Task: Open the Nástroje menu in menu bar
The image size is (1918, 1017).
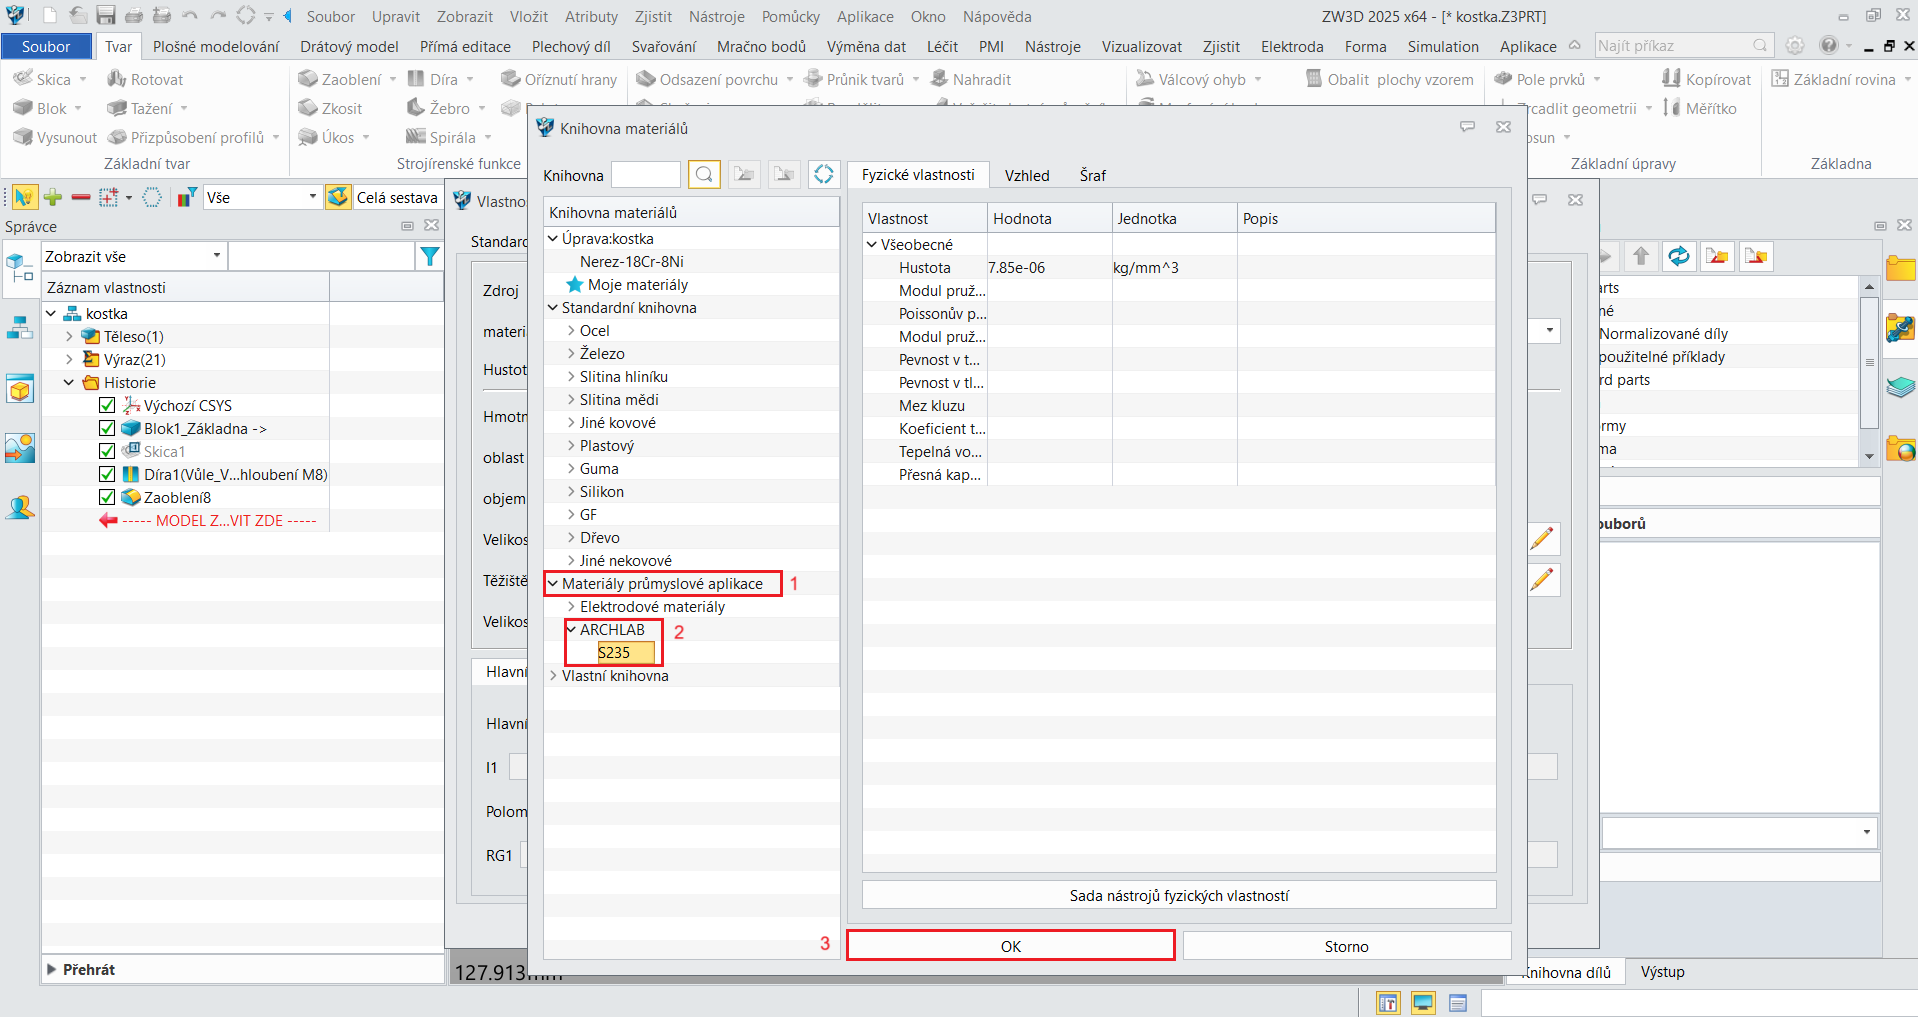Action: pyautogui.click(x=716, y=17)
